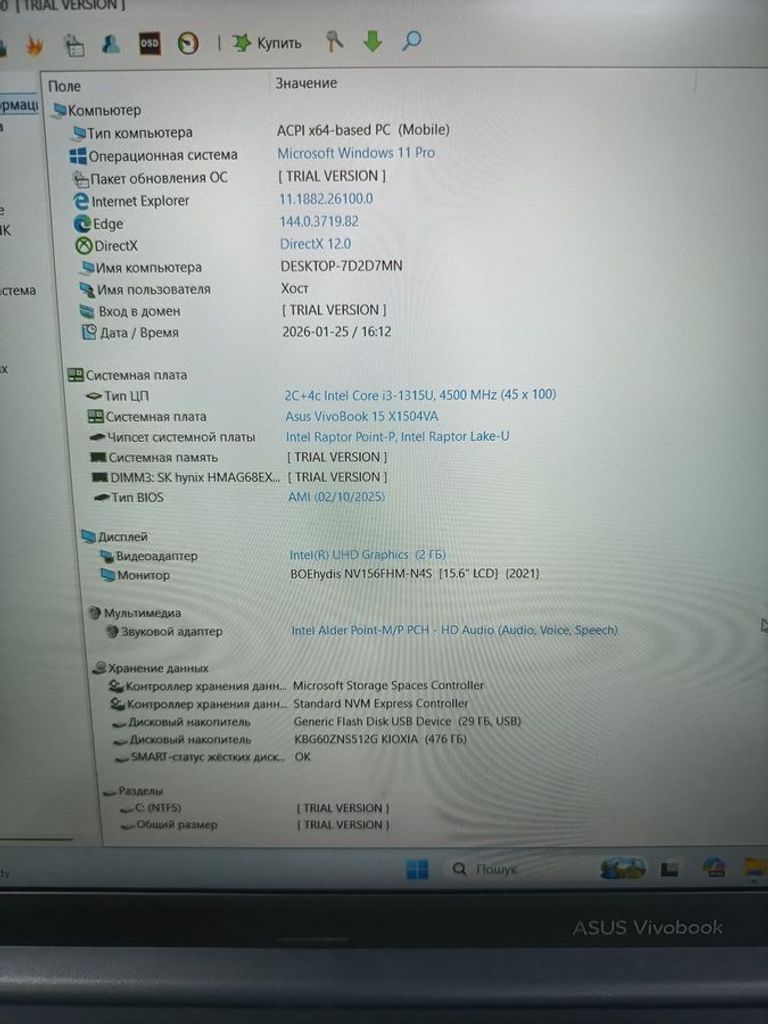Open the AMI (02/10/2025) BIOS link
768x1024 pixels.
336,496
